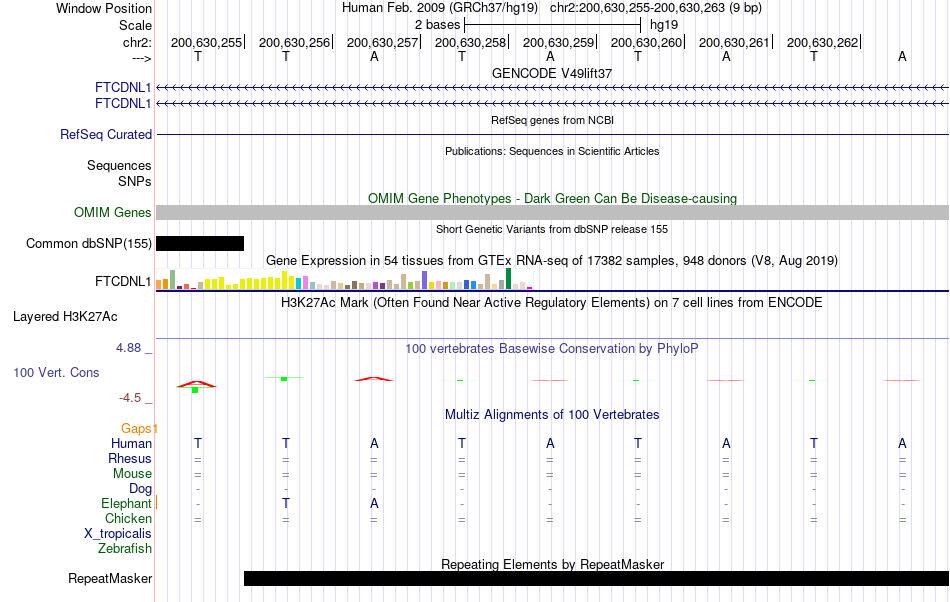Click the Layered H3K27Ac track label
Image resolution: width=950 pixels, height=602 pixels.
pyautogui.click(x=65, y=316)
